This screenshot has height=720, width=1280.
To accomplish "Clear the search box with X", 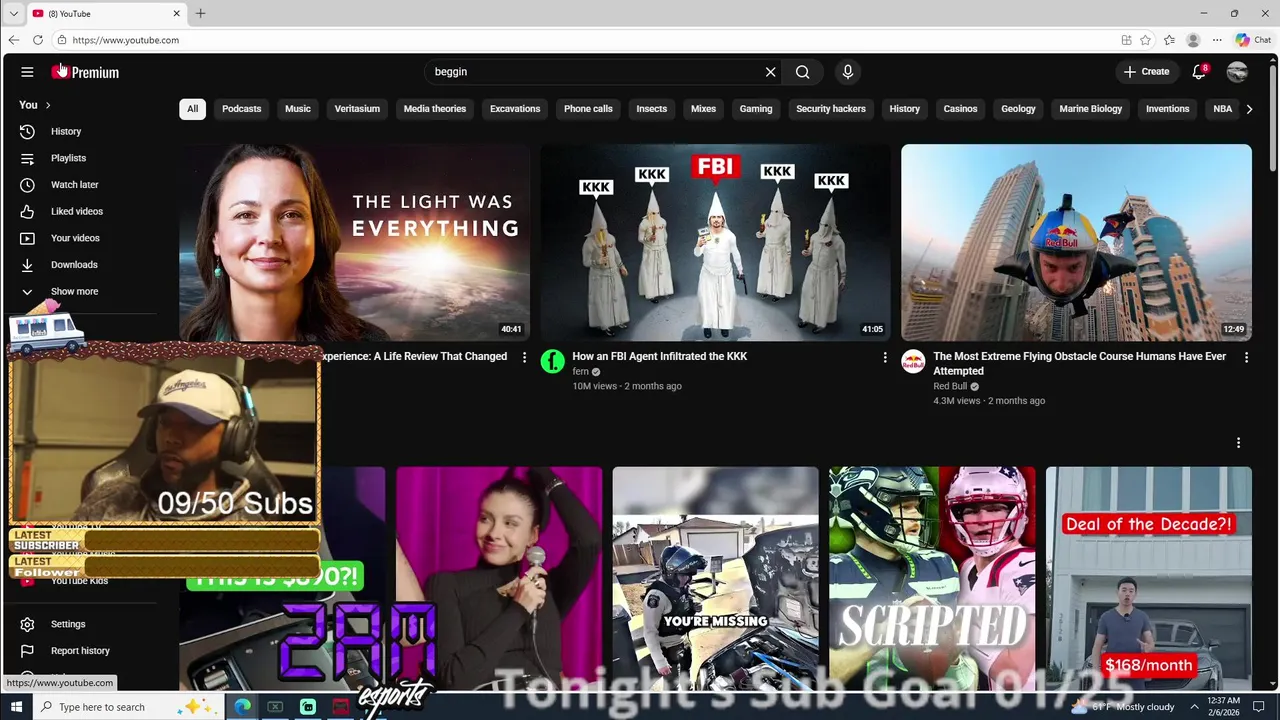I will pyautogui.click(x=770, y=72).
